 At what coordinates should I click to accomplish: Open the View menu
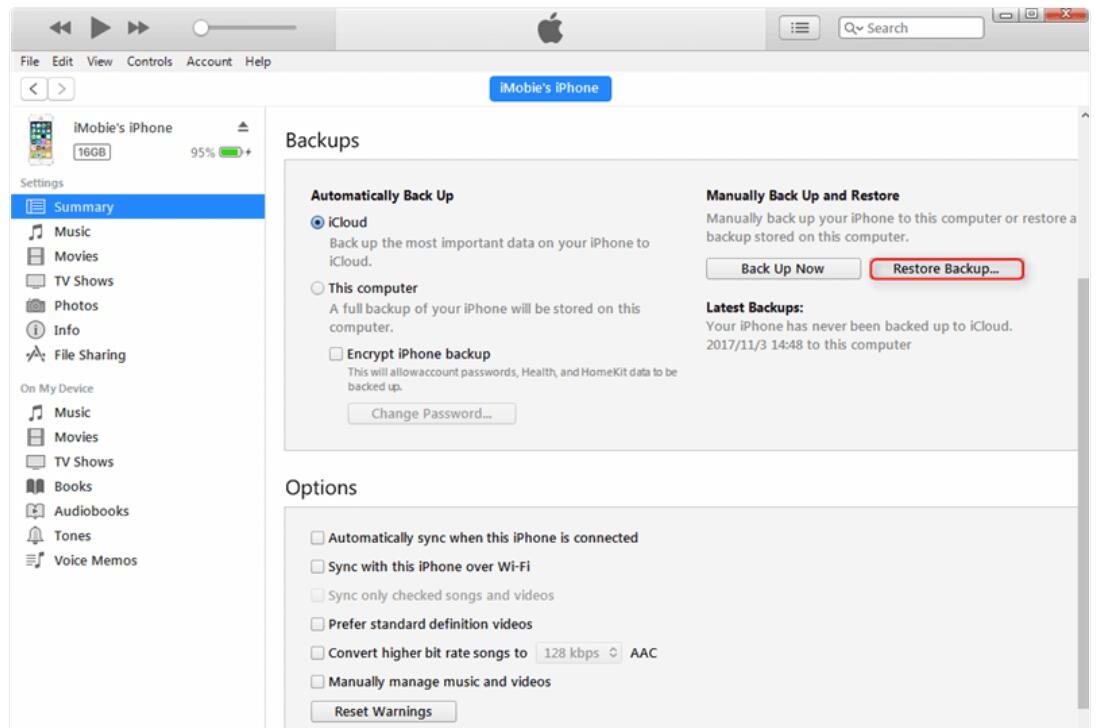point(99,61)
